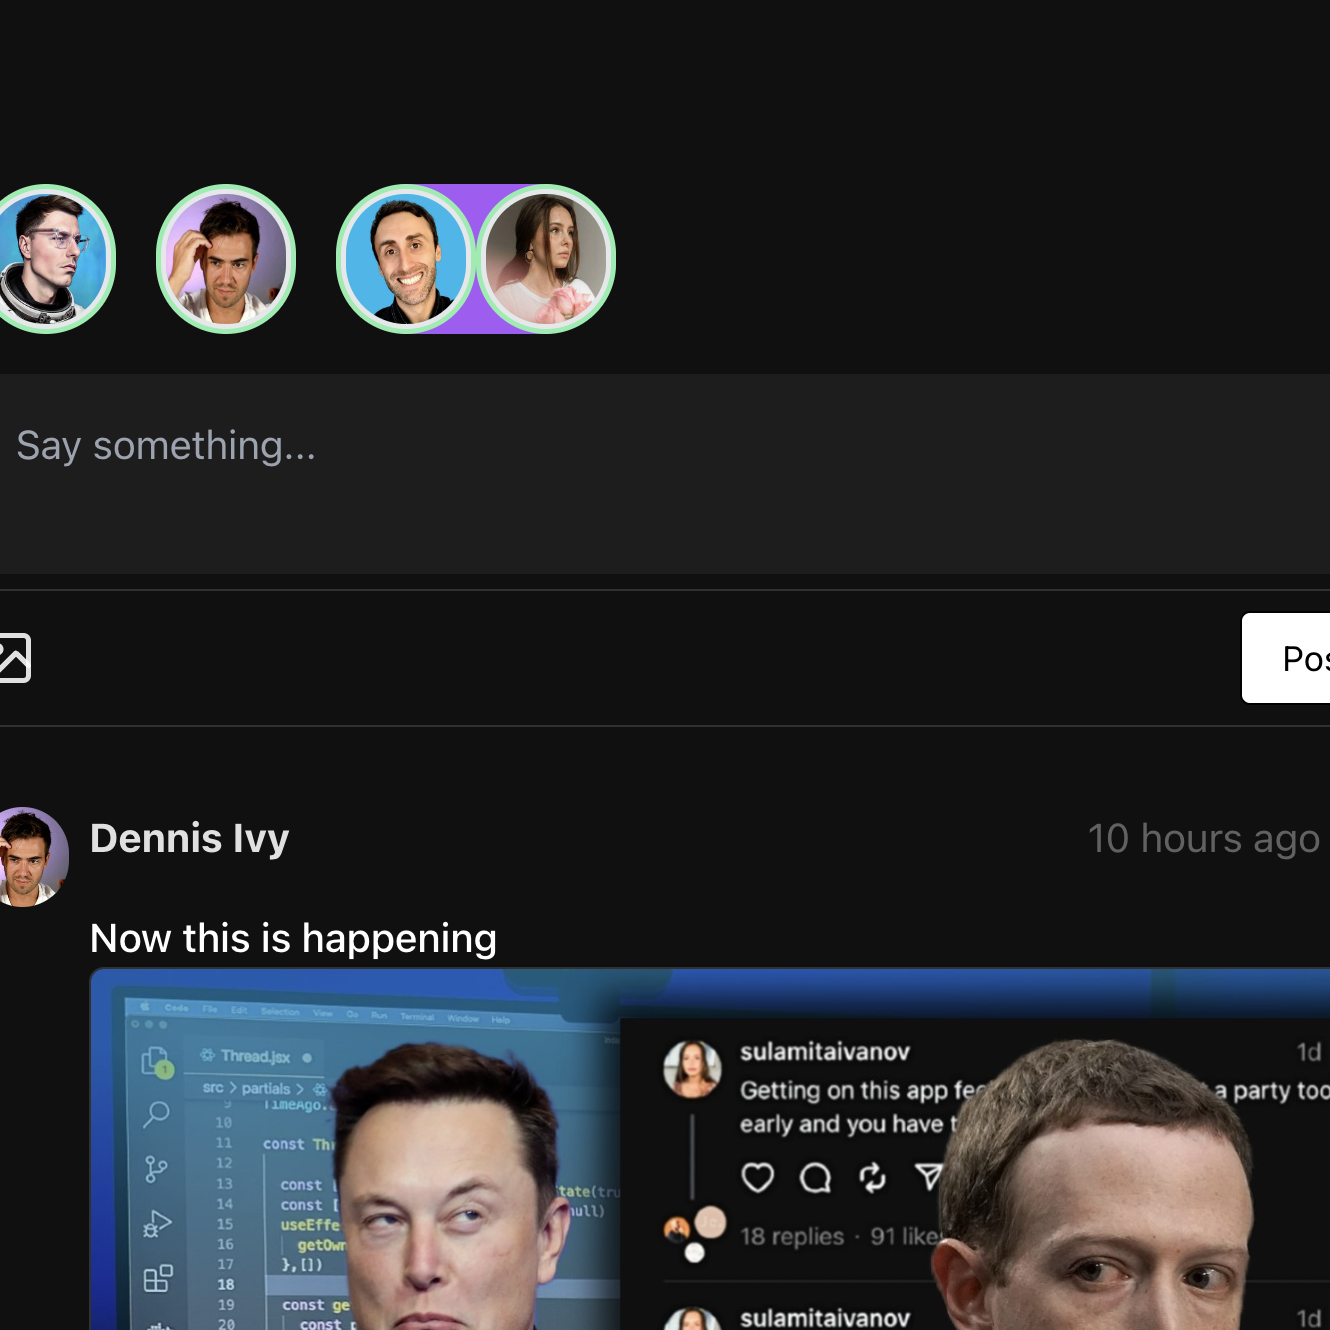Screen dimensions: 1330x1330
Task: Click the 'Now this is happening' post text
Action: (293, 938)
